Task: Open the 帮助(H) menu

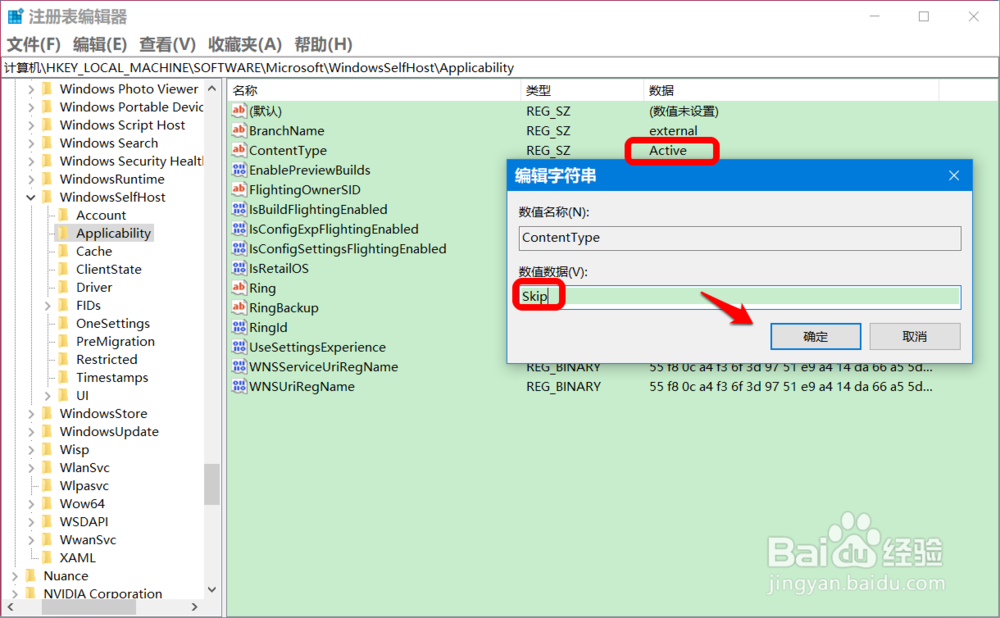Action: [323, 44]
